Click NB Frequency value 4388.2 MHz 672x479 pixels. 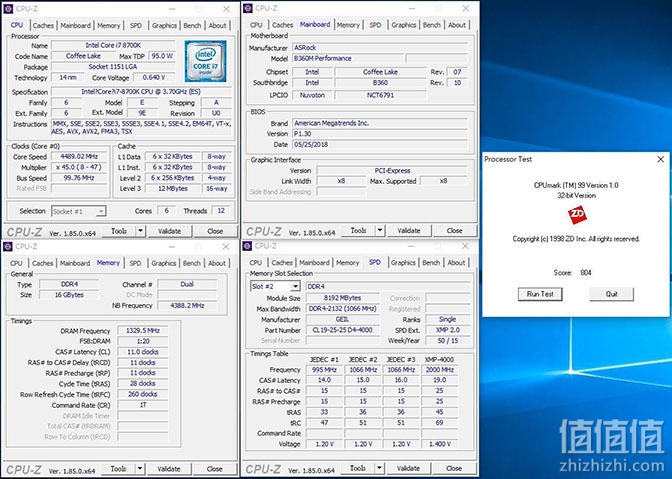pyautogui.click(x=187, y=305)
